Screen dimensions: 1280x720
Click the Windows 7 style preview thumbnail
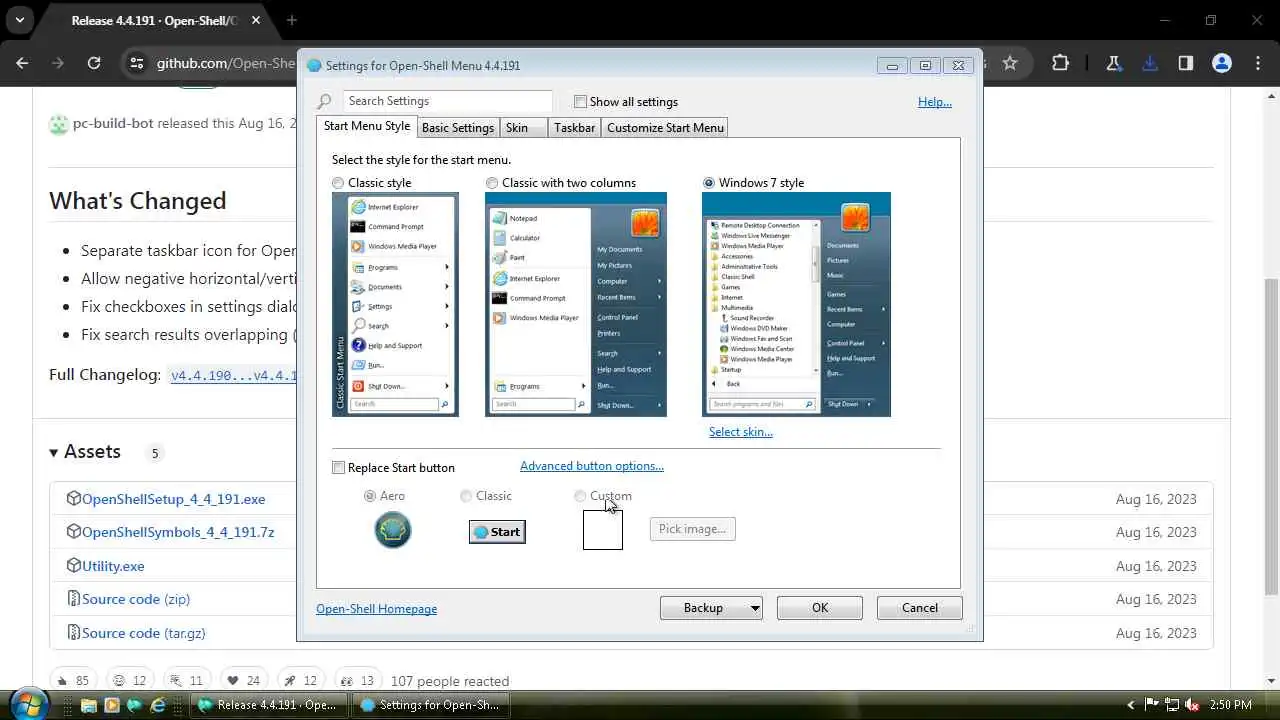(x=796, y=304)
